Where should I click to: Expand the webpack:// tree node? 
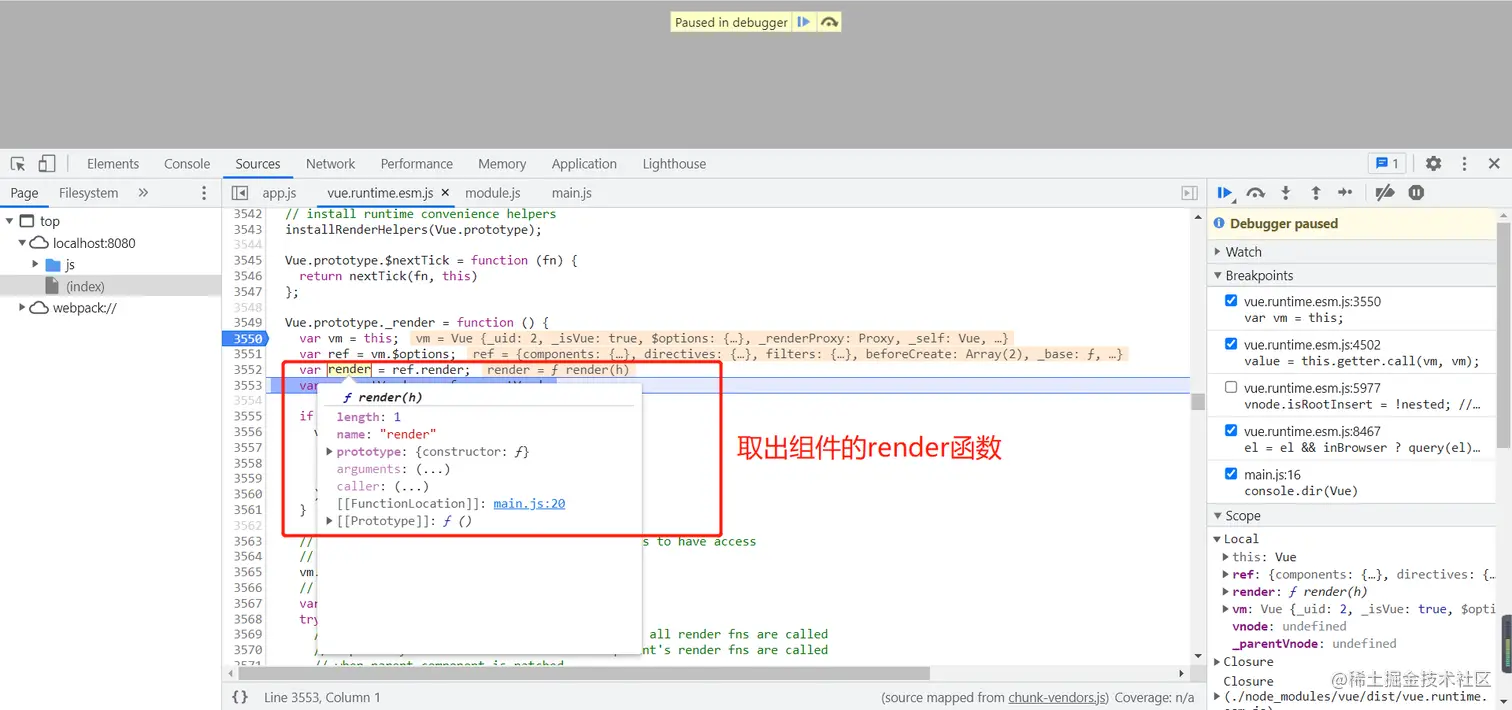click(x=22, y=308)
